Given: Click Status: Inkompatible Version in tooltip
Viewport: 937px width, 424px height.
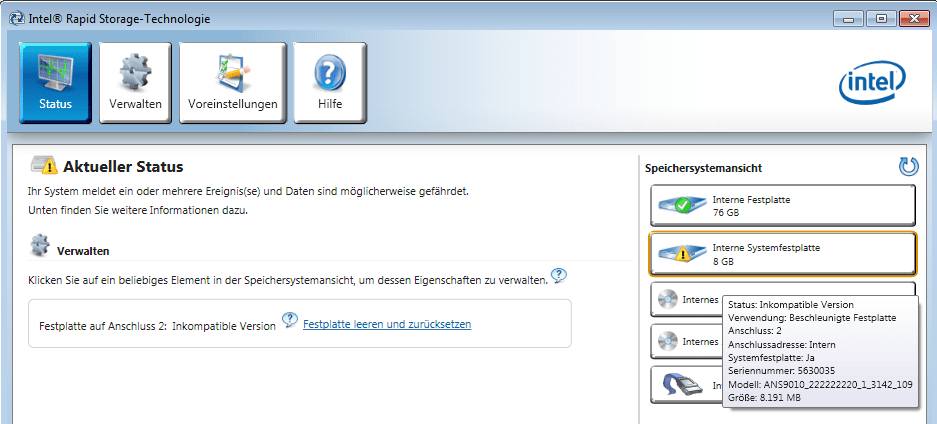Looking at the screenshot, I should 791,305.
